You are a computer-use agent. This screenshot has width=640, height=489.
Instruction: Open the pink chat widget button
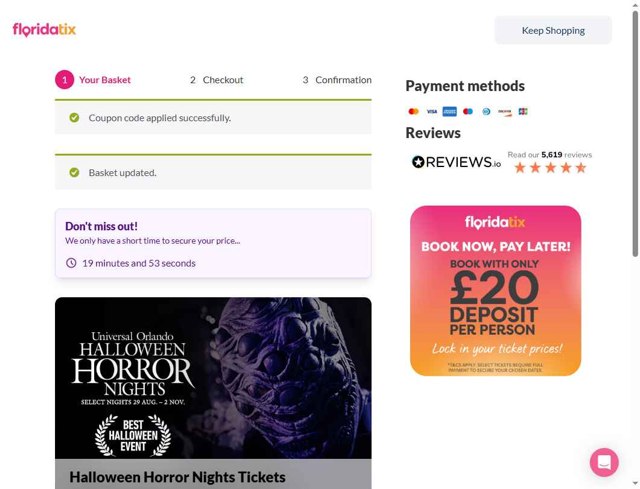604,462
